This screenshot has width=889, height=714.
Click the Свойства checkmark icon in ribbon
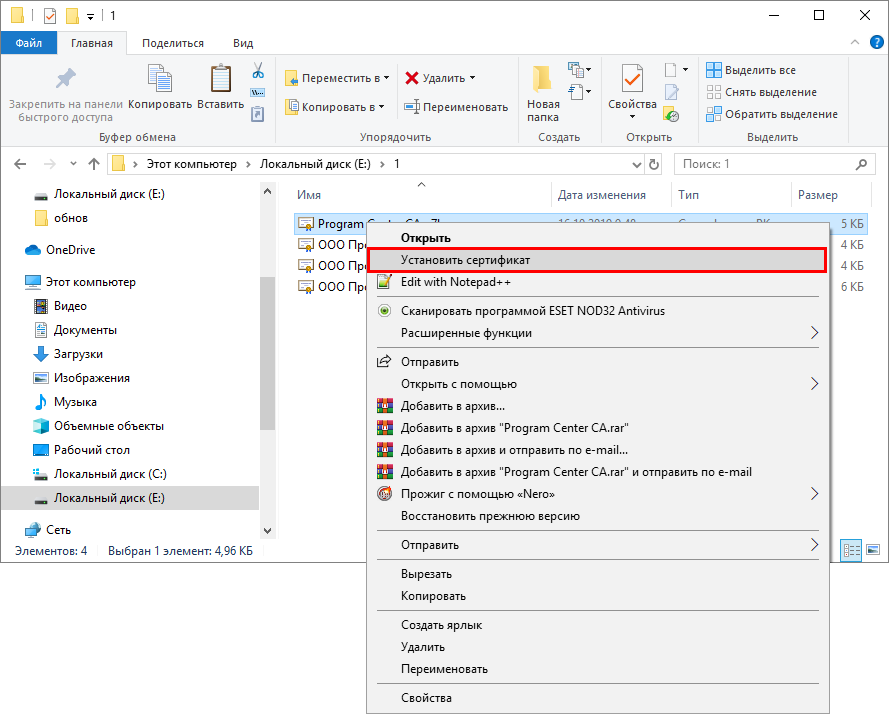click(x=632, y=80)
